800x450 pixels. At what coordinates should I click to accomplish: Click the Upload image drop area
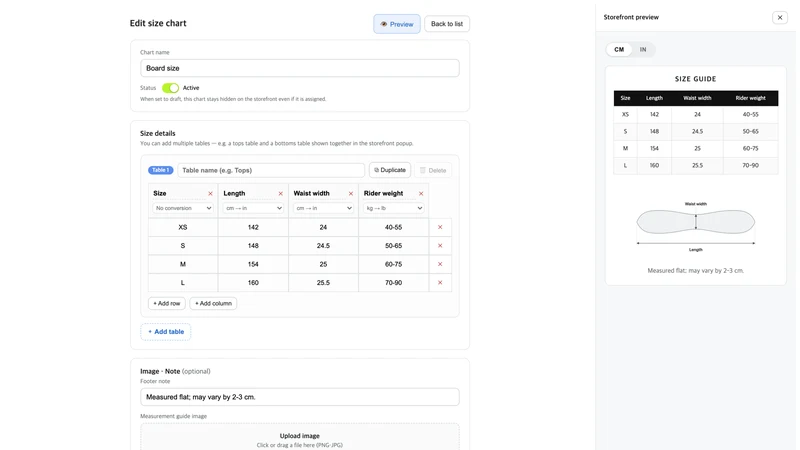point(300,438)
